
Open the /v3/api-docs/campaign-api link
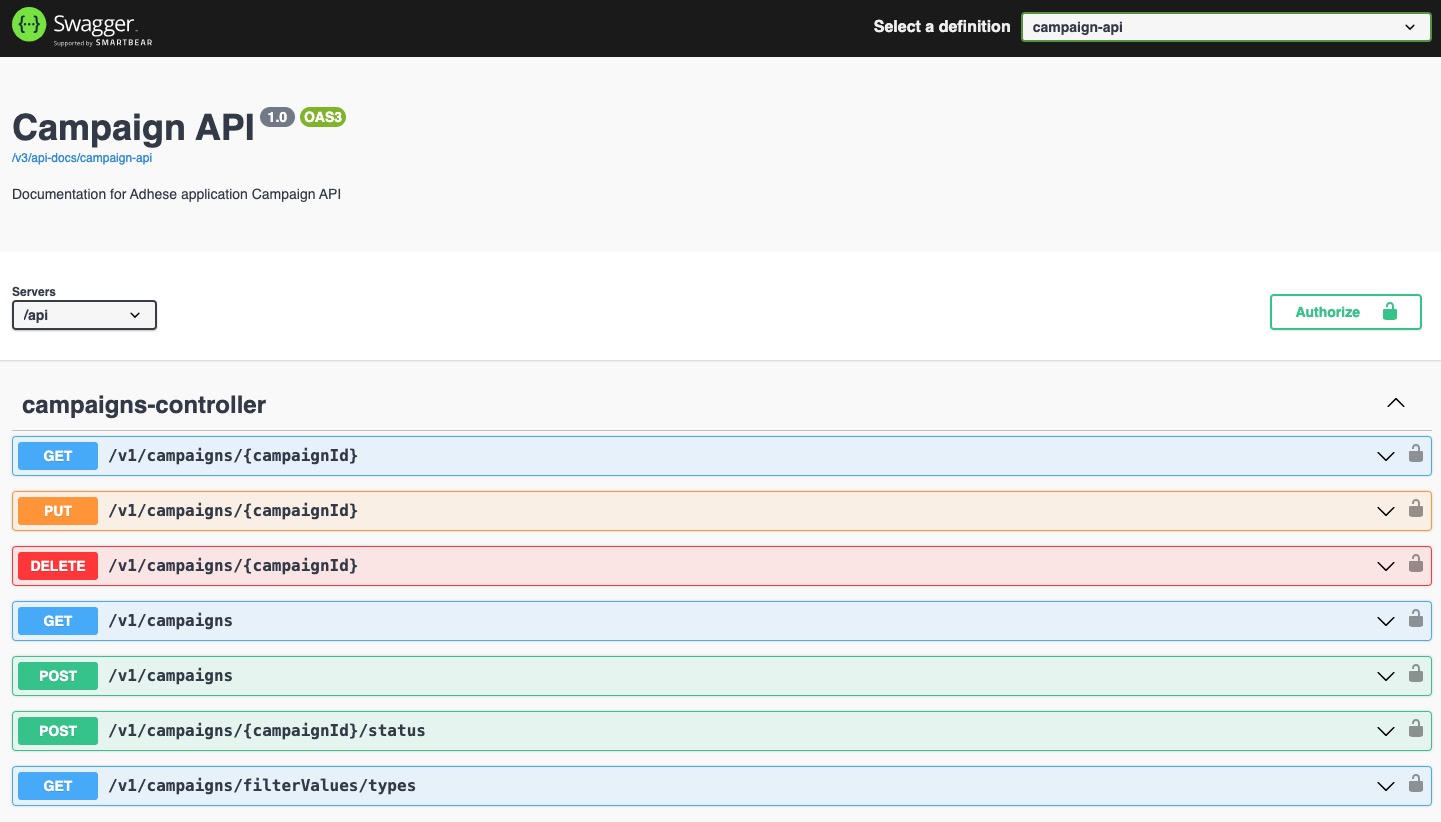[x=82, y=158]
